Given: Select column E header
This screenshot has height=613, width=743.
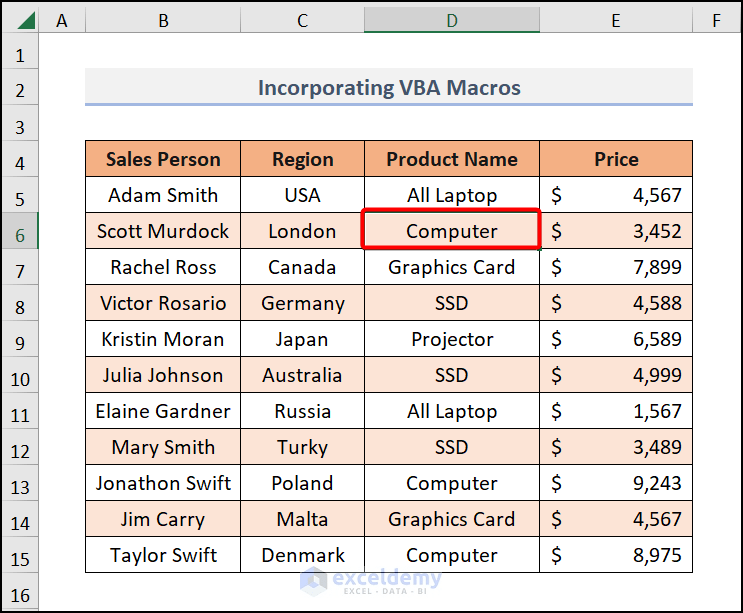Looking at the screenshot, I should [616, 21].
